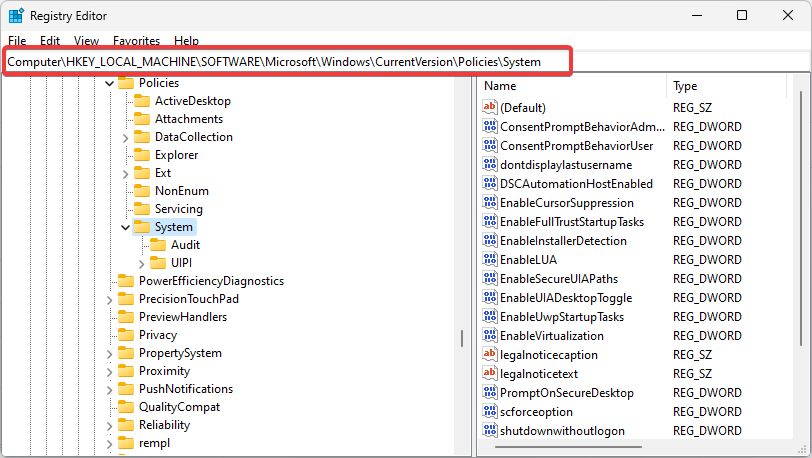Viewport: 812px width, 458px height.
Task: Click the Audit folder icon
Action: [x=158, y=245]
